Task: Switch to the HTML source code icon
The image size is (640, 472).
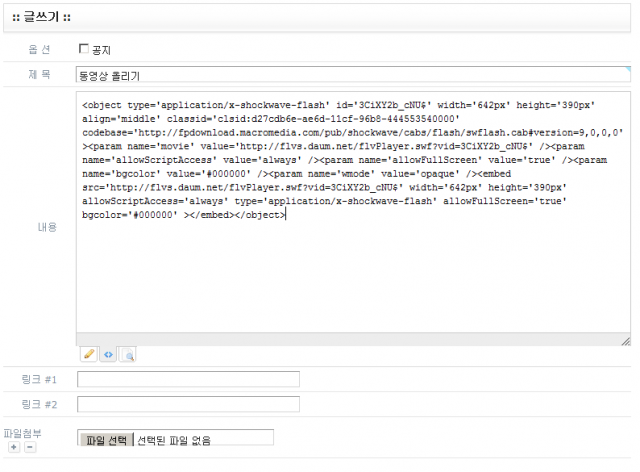Action: point(108,354)
